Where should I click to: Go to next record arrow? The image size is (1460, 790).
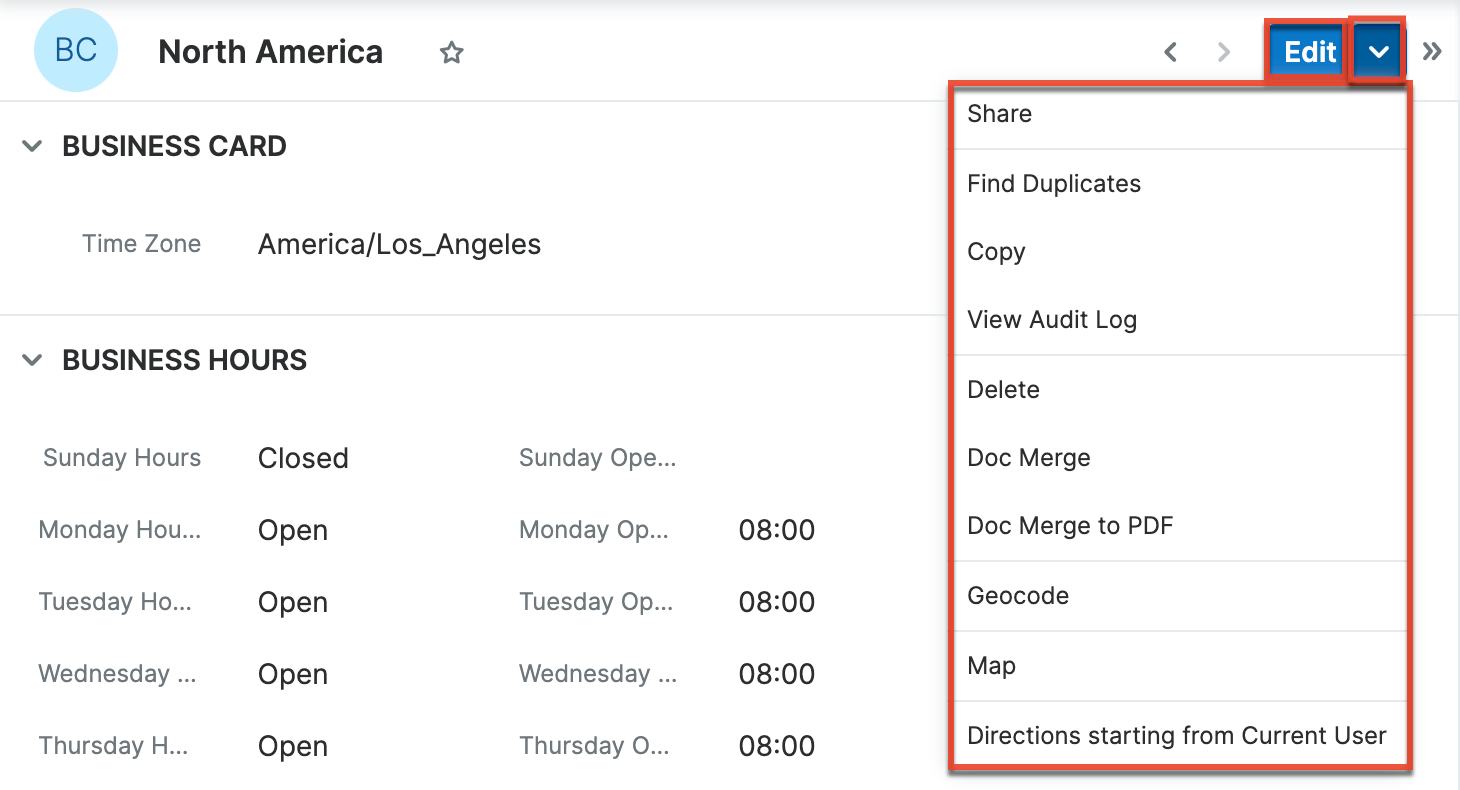coord(1223,52)
